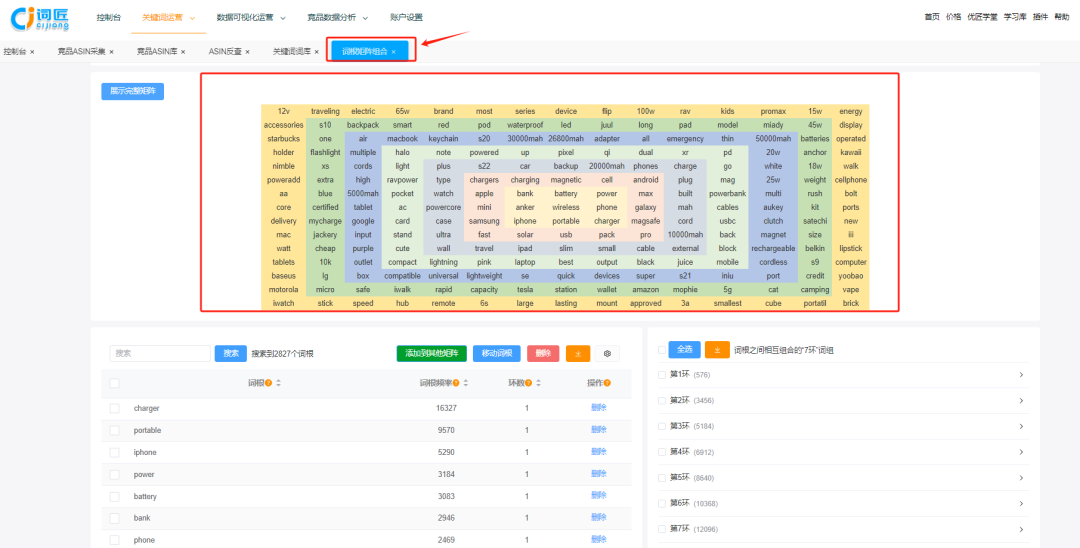This screenshot has width=1080, height=548.
Task: Check the battery row checkbox
Action: pos(114,496)
